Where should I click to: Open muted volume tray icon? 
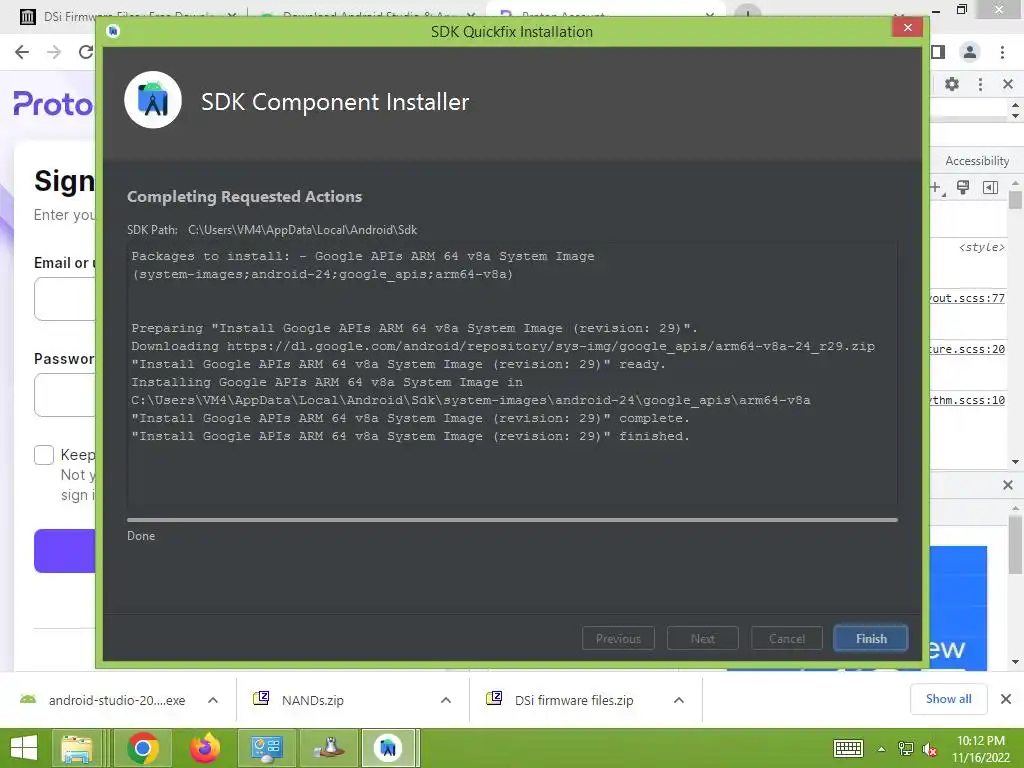coord(930,749)
